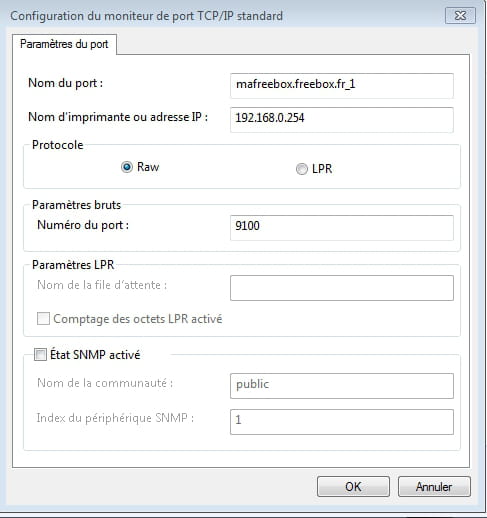
Task: Click the 'Nom du port :' label text
Action: (x=66, y=83)
